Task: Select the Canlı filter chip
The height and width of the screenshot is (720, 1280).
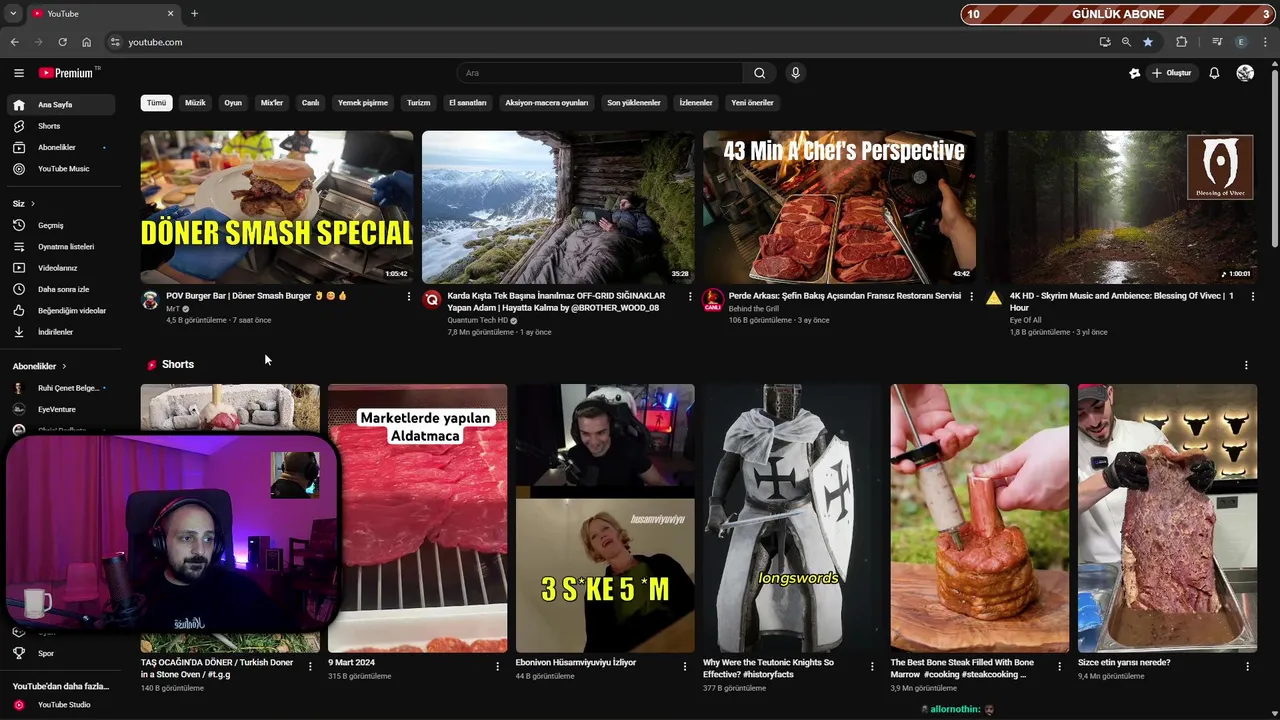Action: coord(311,102)
